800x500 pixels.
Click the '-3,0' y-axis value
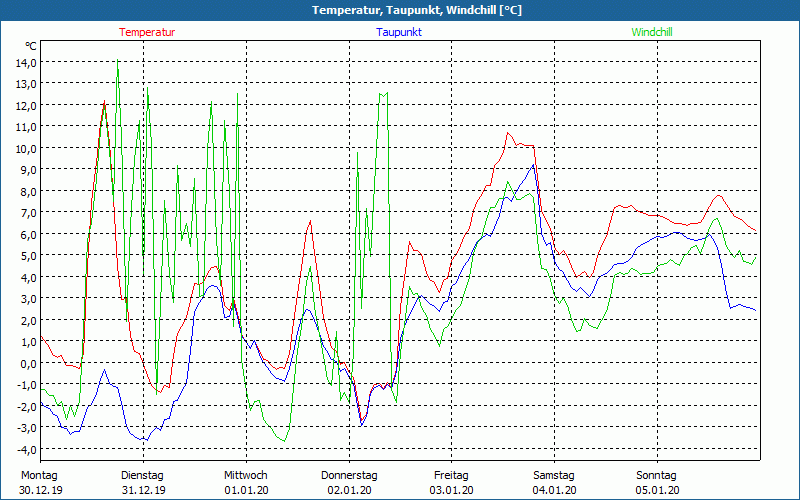coord(27,428)
